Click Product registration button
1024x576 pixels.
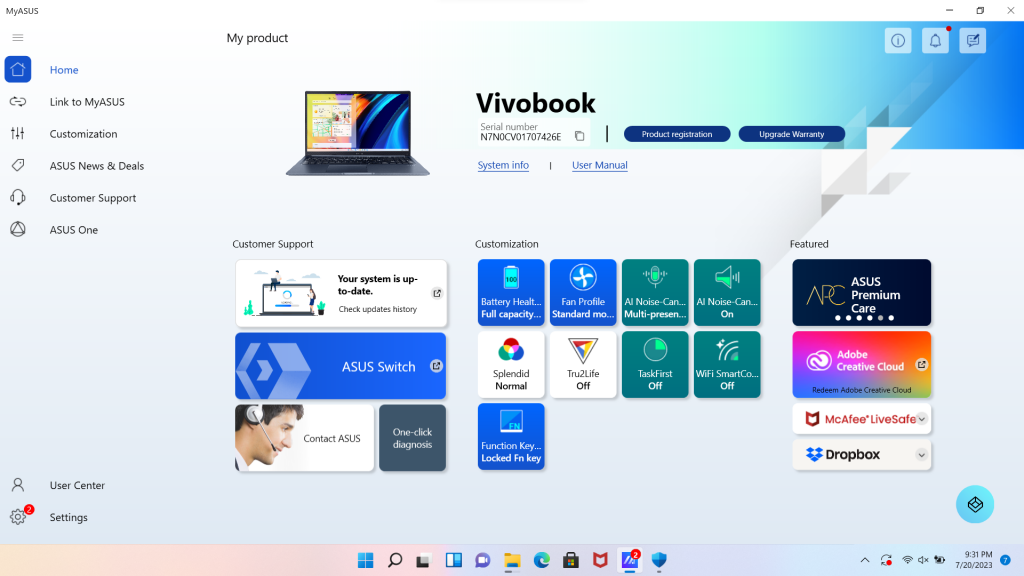[x=677, y=134]
